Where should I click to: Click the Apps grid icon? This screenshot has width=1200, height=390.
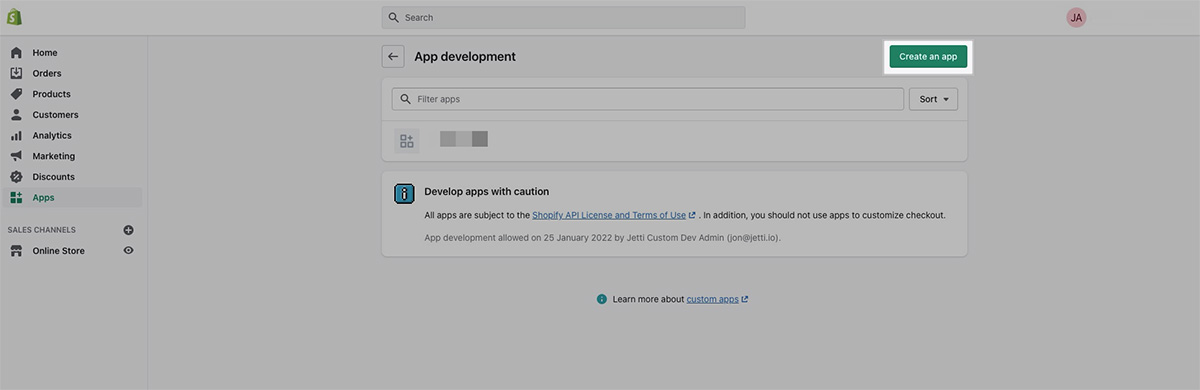(x=16, y=198)
